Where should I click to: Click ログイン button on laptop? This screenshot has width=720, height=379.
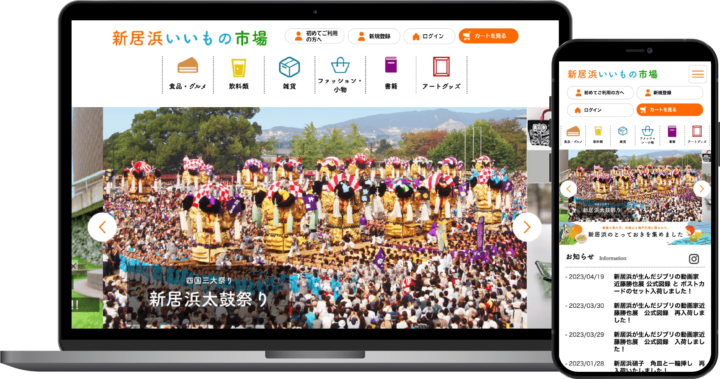click(x=429, y=36)
